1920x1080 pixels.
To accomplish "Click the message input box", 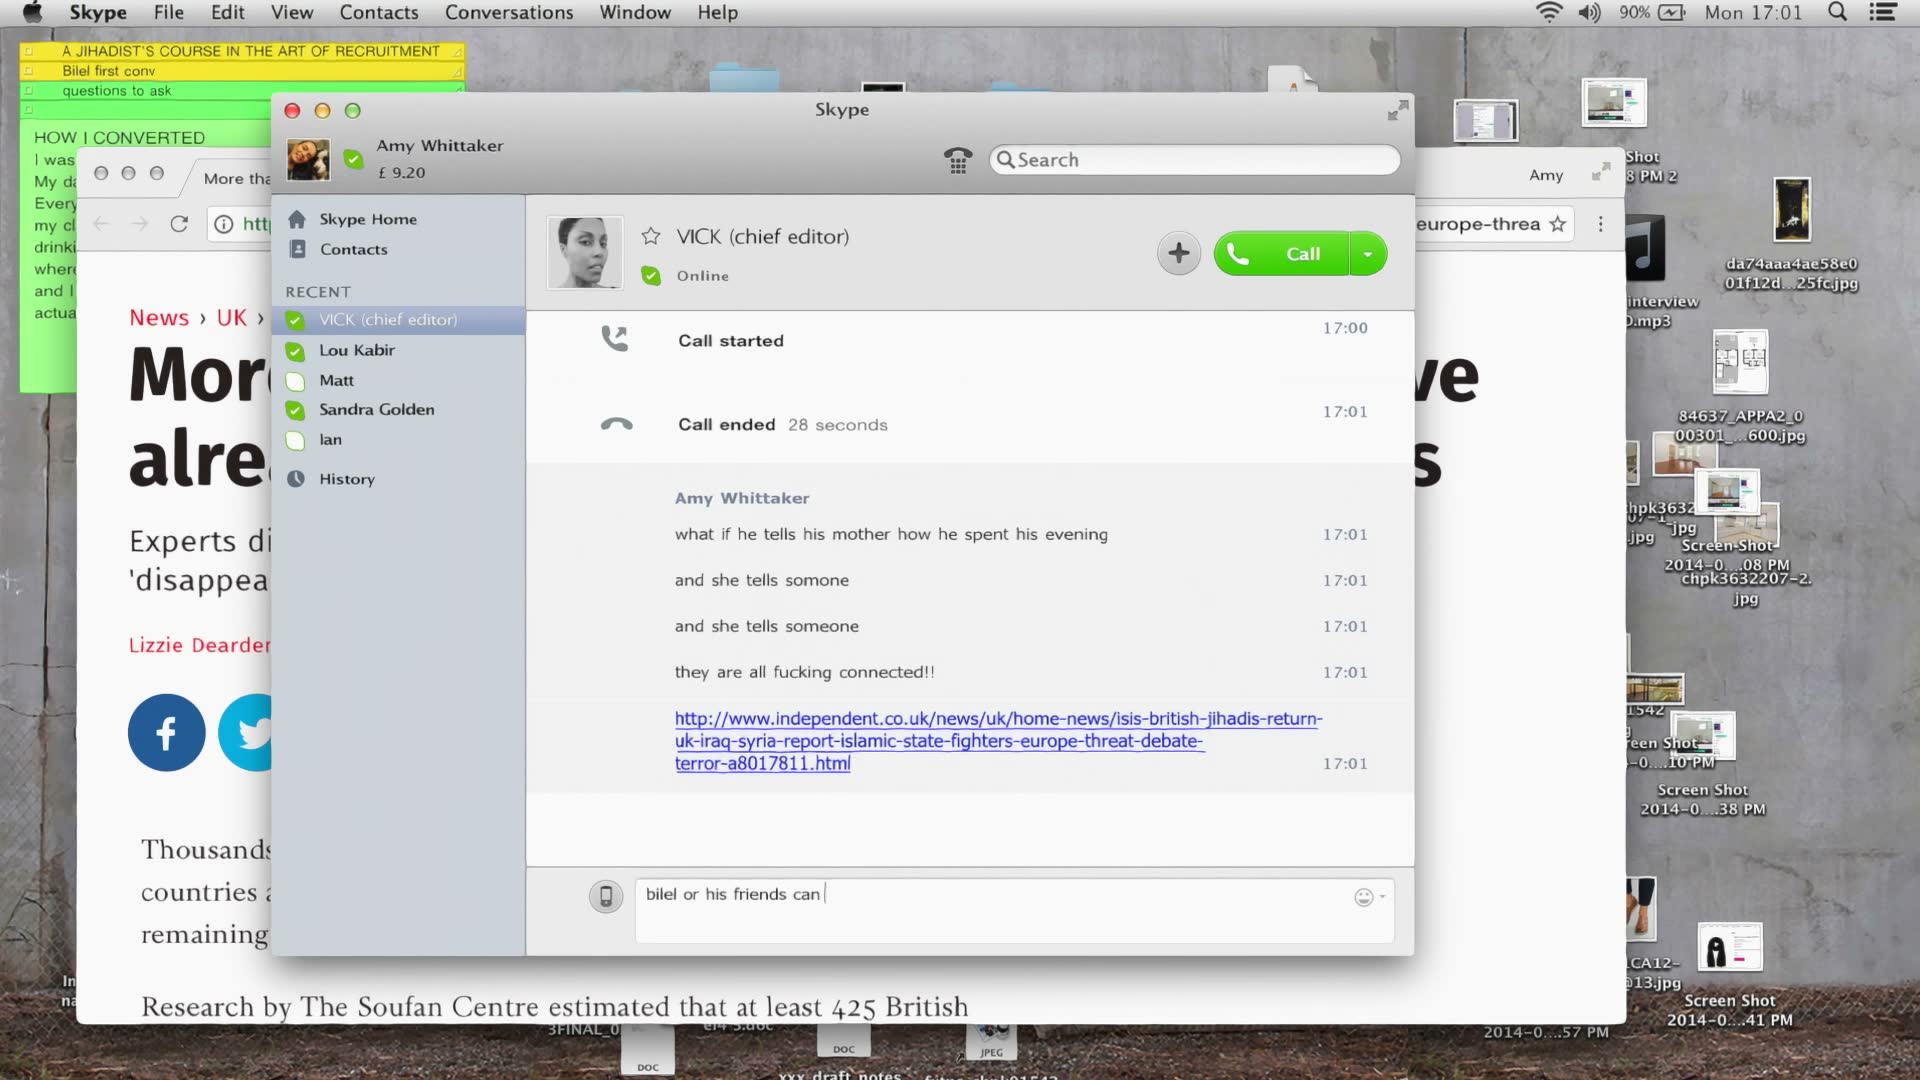I will tap(1014, 911).
